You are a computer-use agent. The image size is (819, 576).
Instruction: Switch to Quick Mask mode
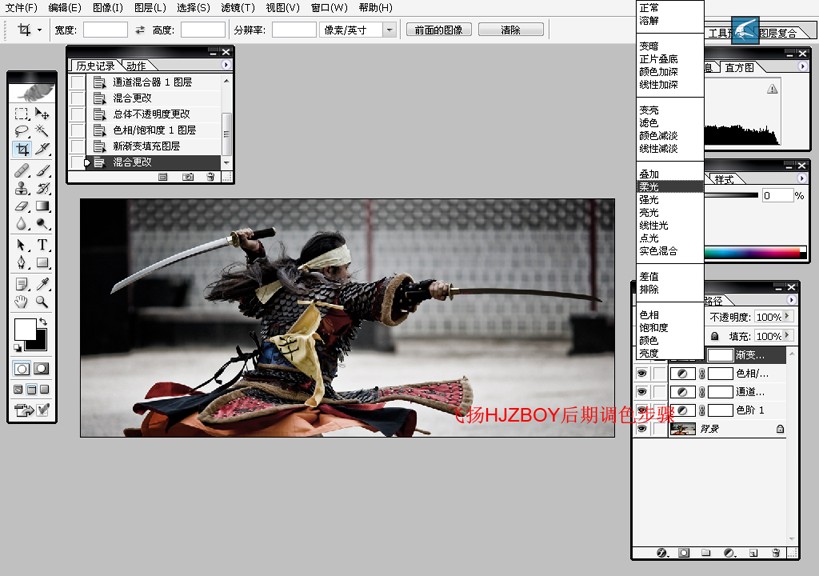pyautogui.click(x=41, y=369)
